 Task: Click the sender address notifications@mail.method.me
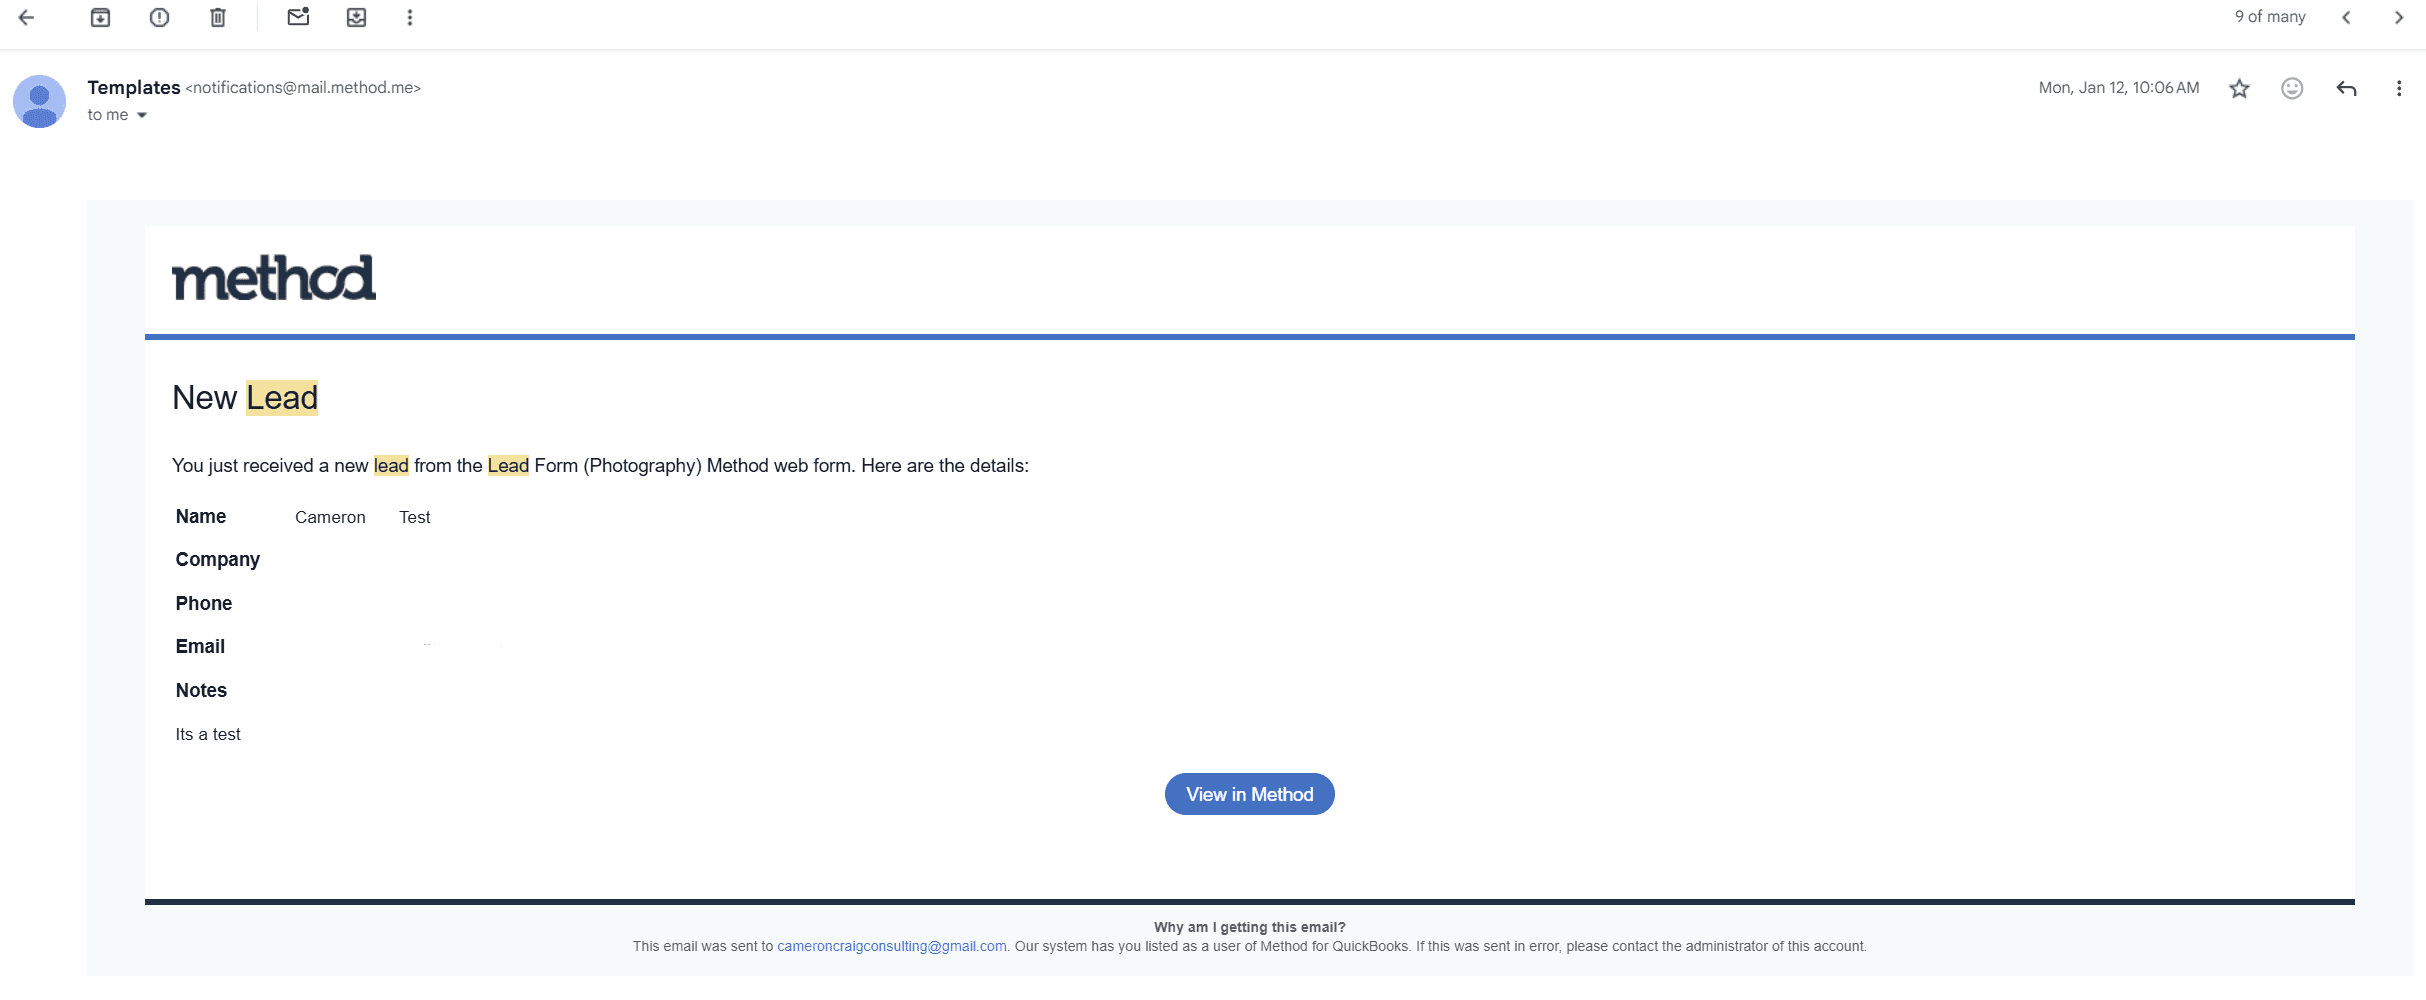click(x=303, y=87)
